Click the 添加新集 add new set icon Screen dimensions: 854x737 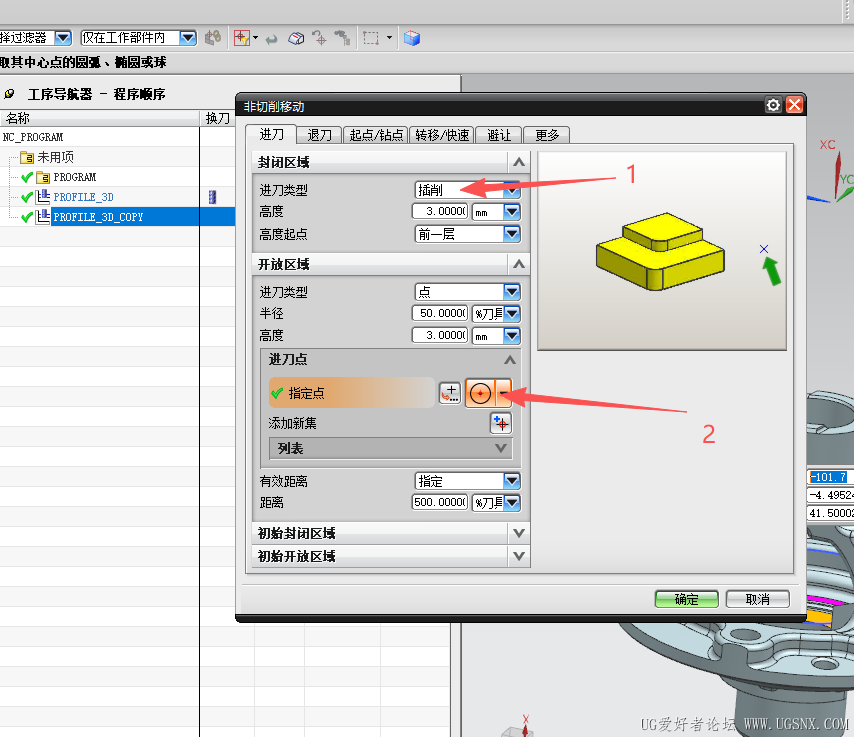[x=500, y=423]
